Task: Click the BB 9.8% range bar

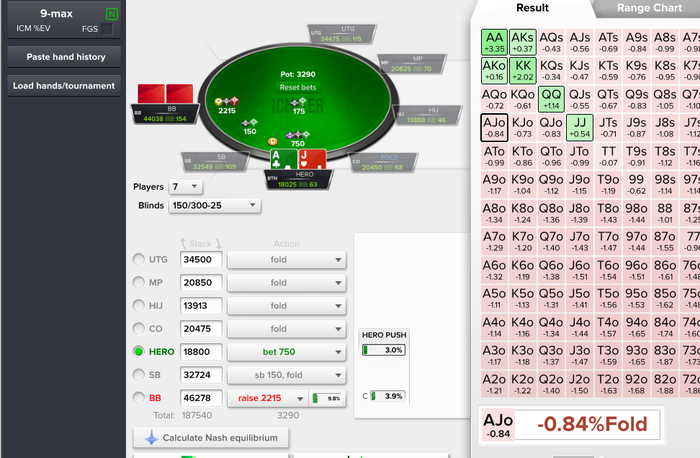Action: click(327, 398)
